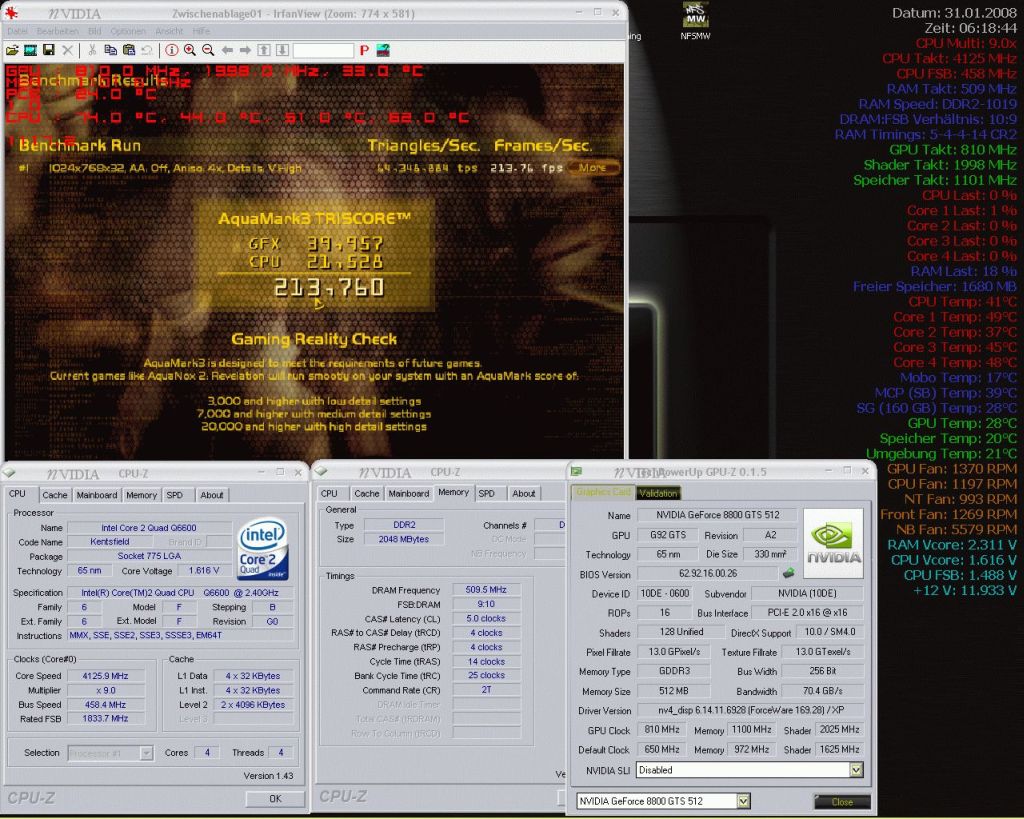Select CPU tab in Memory CPU-Z window

(330, 494)
